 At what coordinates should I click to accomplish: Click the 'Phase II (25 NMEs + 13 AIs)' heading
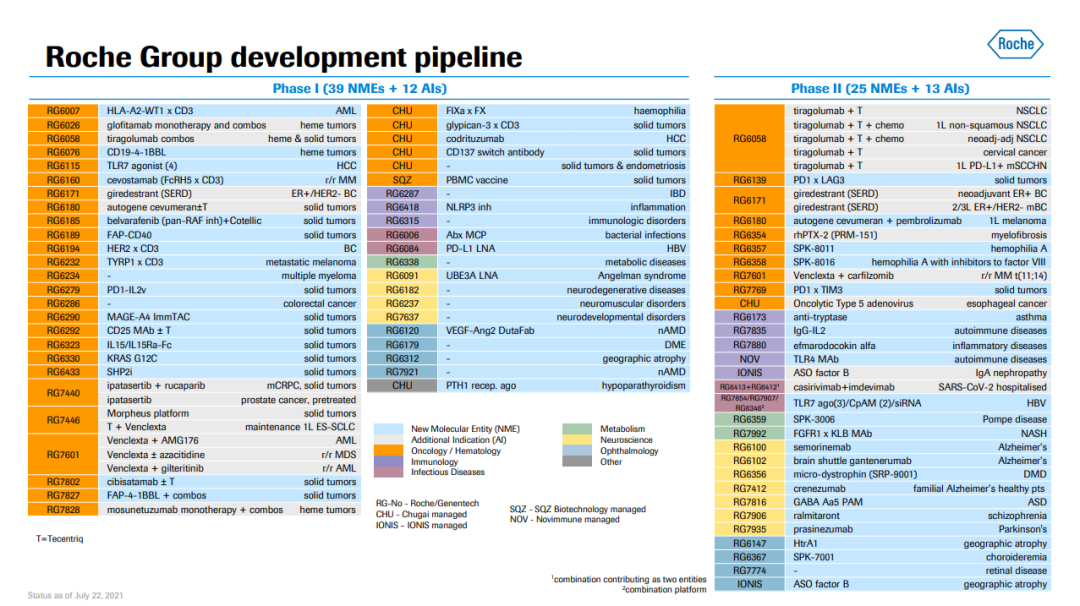tap(880, 89)
